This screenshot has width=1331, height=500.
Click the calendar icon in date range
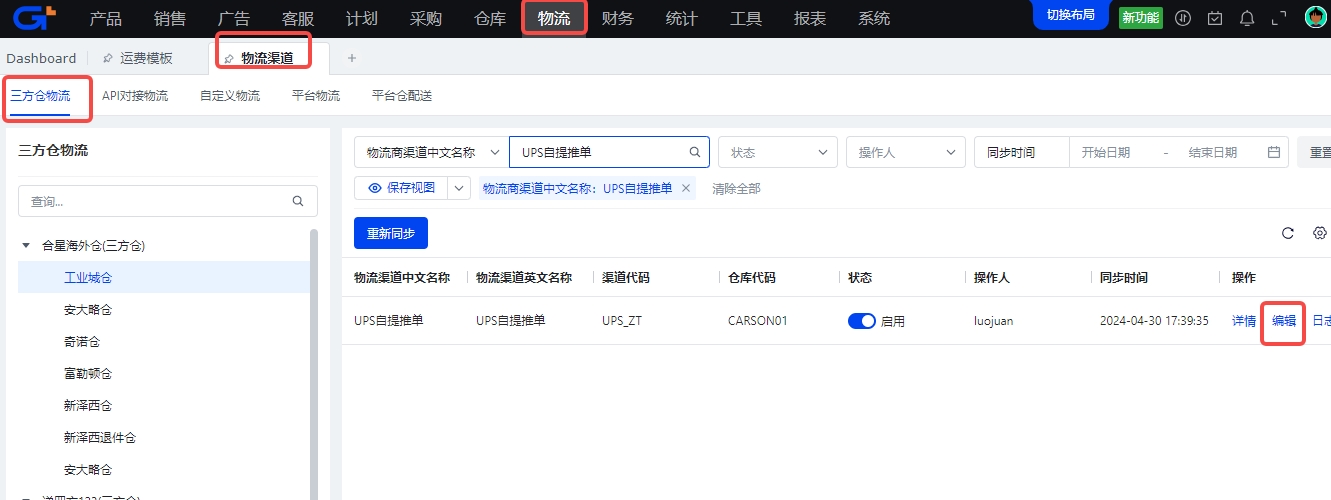click(1274, 152)
